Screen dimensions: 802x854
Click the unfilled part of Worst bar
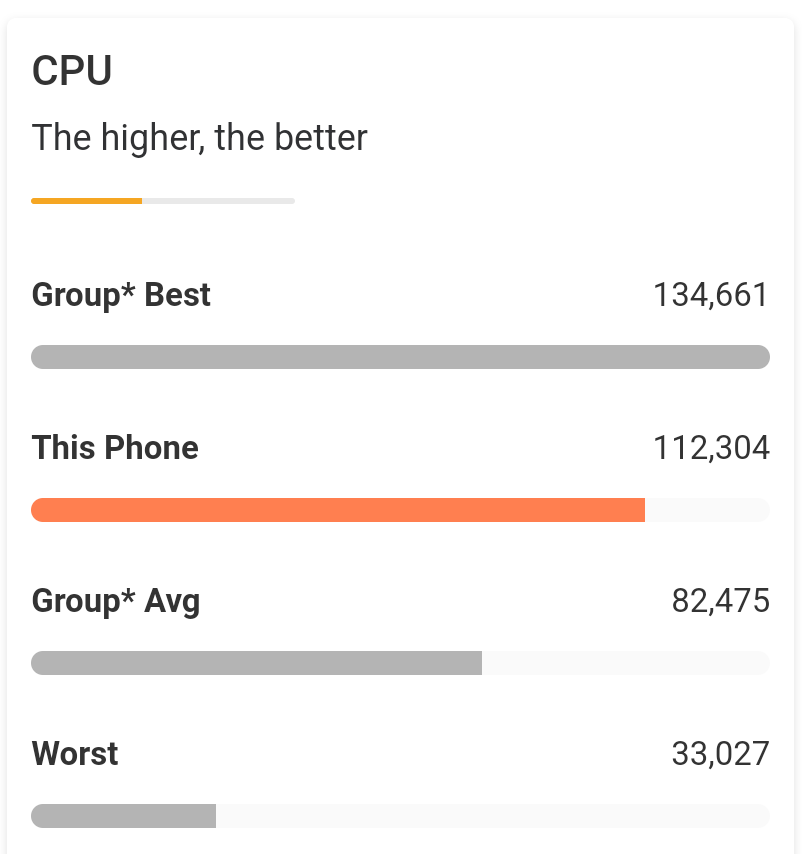(x=492, y=816)
